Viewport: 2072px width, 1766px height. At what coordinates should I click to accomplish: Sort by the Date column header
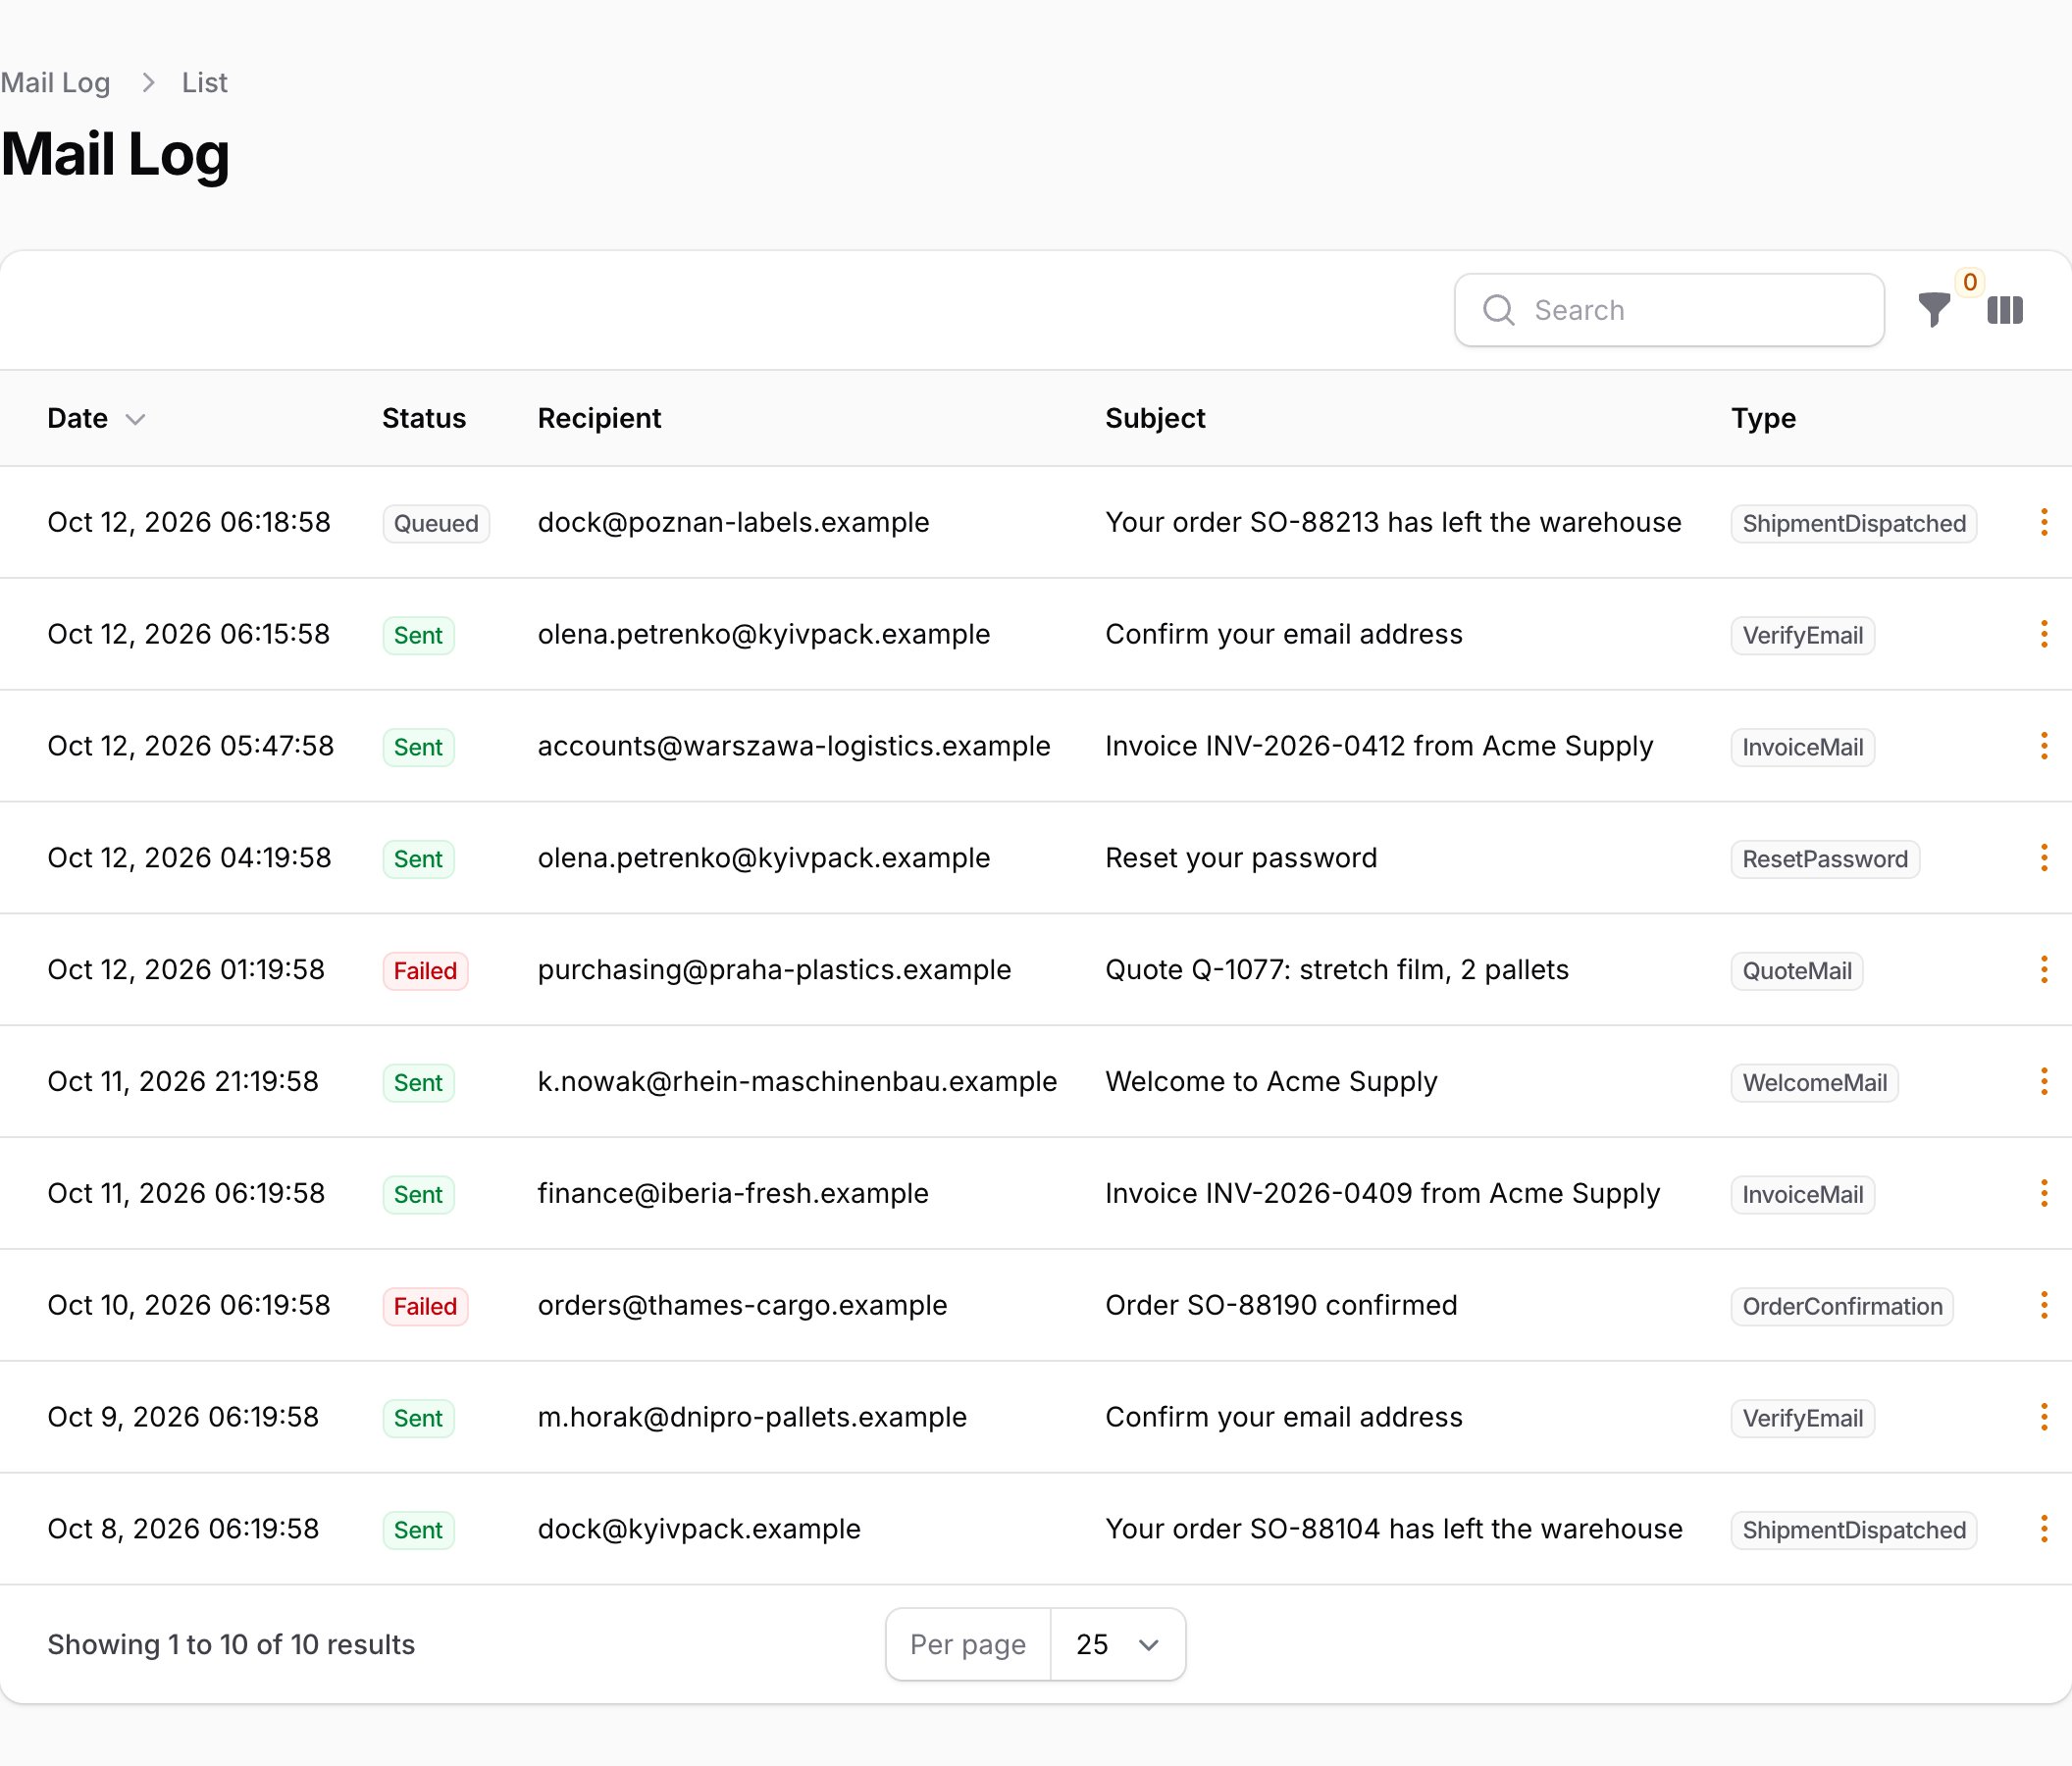pyautogui.click(x=96, y=418)
